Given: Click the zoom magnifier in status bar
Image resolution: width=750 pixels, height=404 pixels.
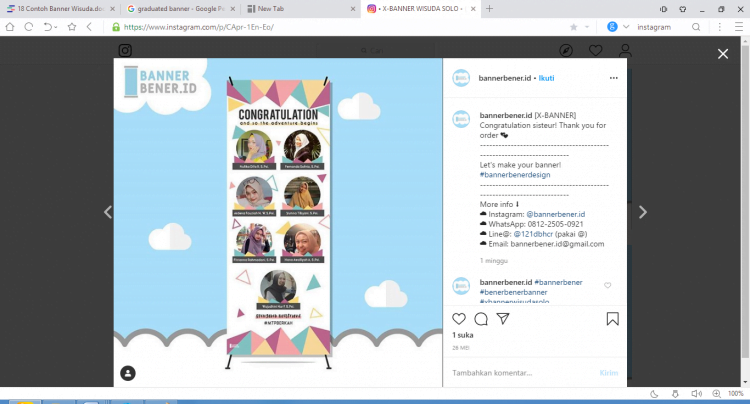Looking at the screenshot, I should click(x=717, y=394).
